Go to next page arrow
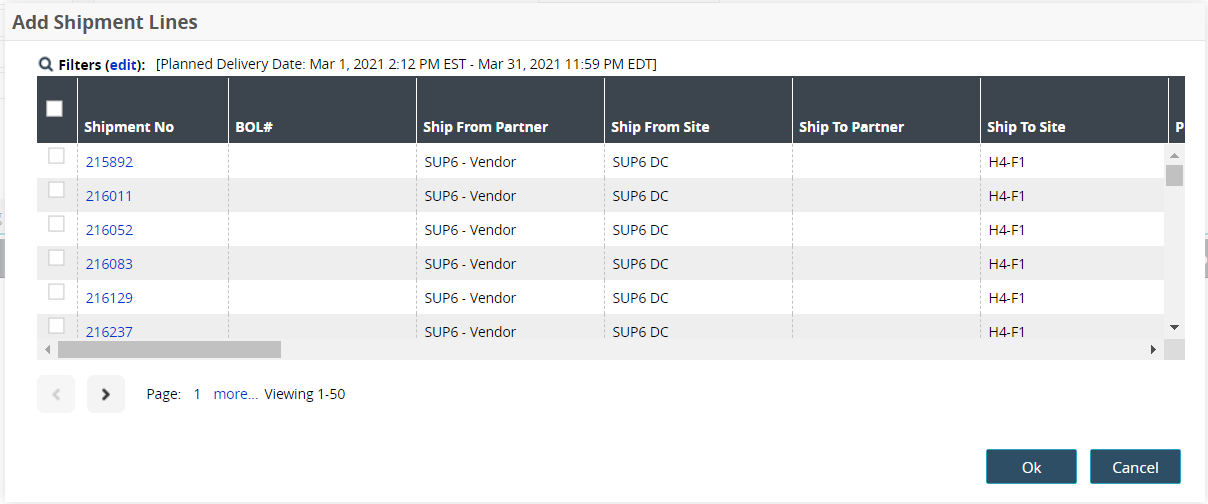1208x504 pixels. point(106,394)
